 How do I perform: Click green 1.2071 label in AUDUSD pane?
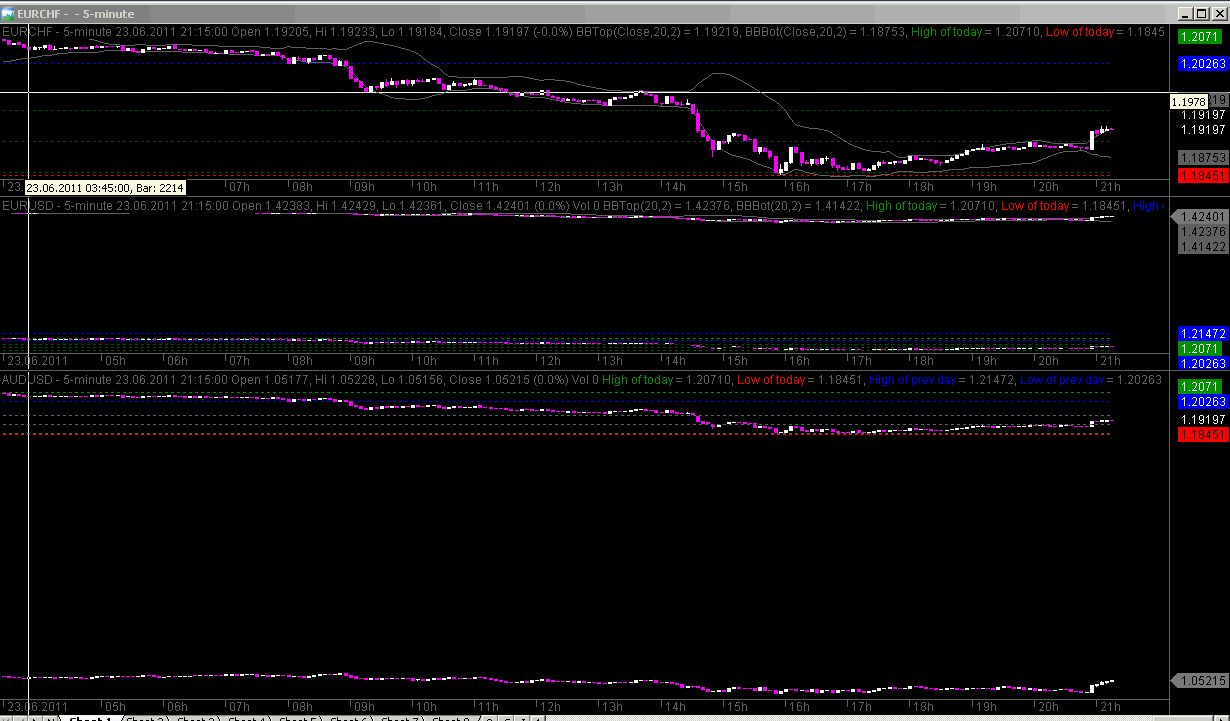click(1199, 386)
